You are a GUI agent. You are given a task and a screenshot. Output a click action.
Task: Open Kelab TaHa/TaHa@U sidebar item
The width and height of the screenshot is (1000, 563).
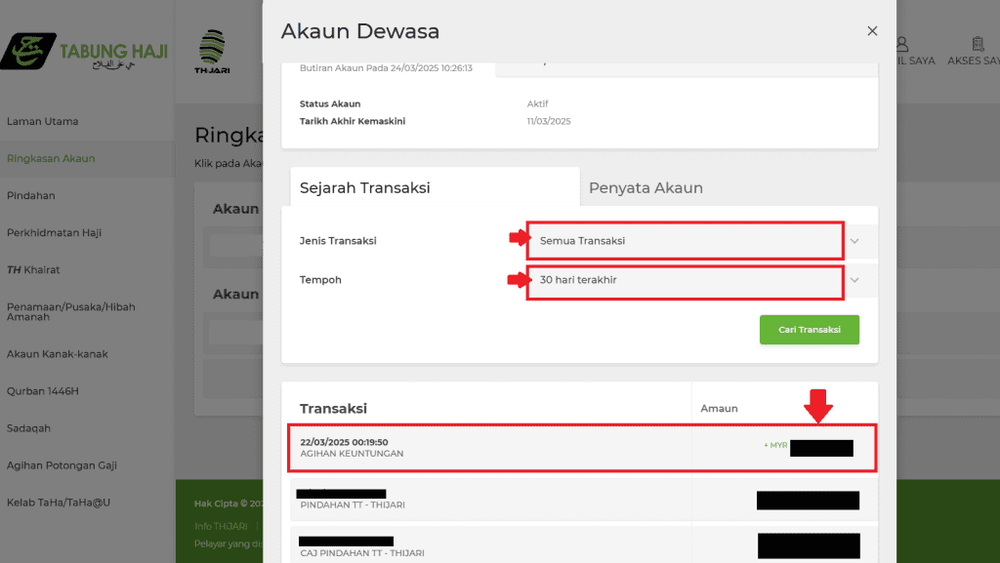[59, 502]
